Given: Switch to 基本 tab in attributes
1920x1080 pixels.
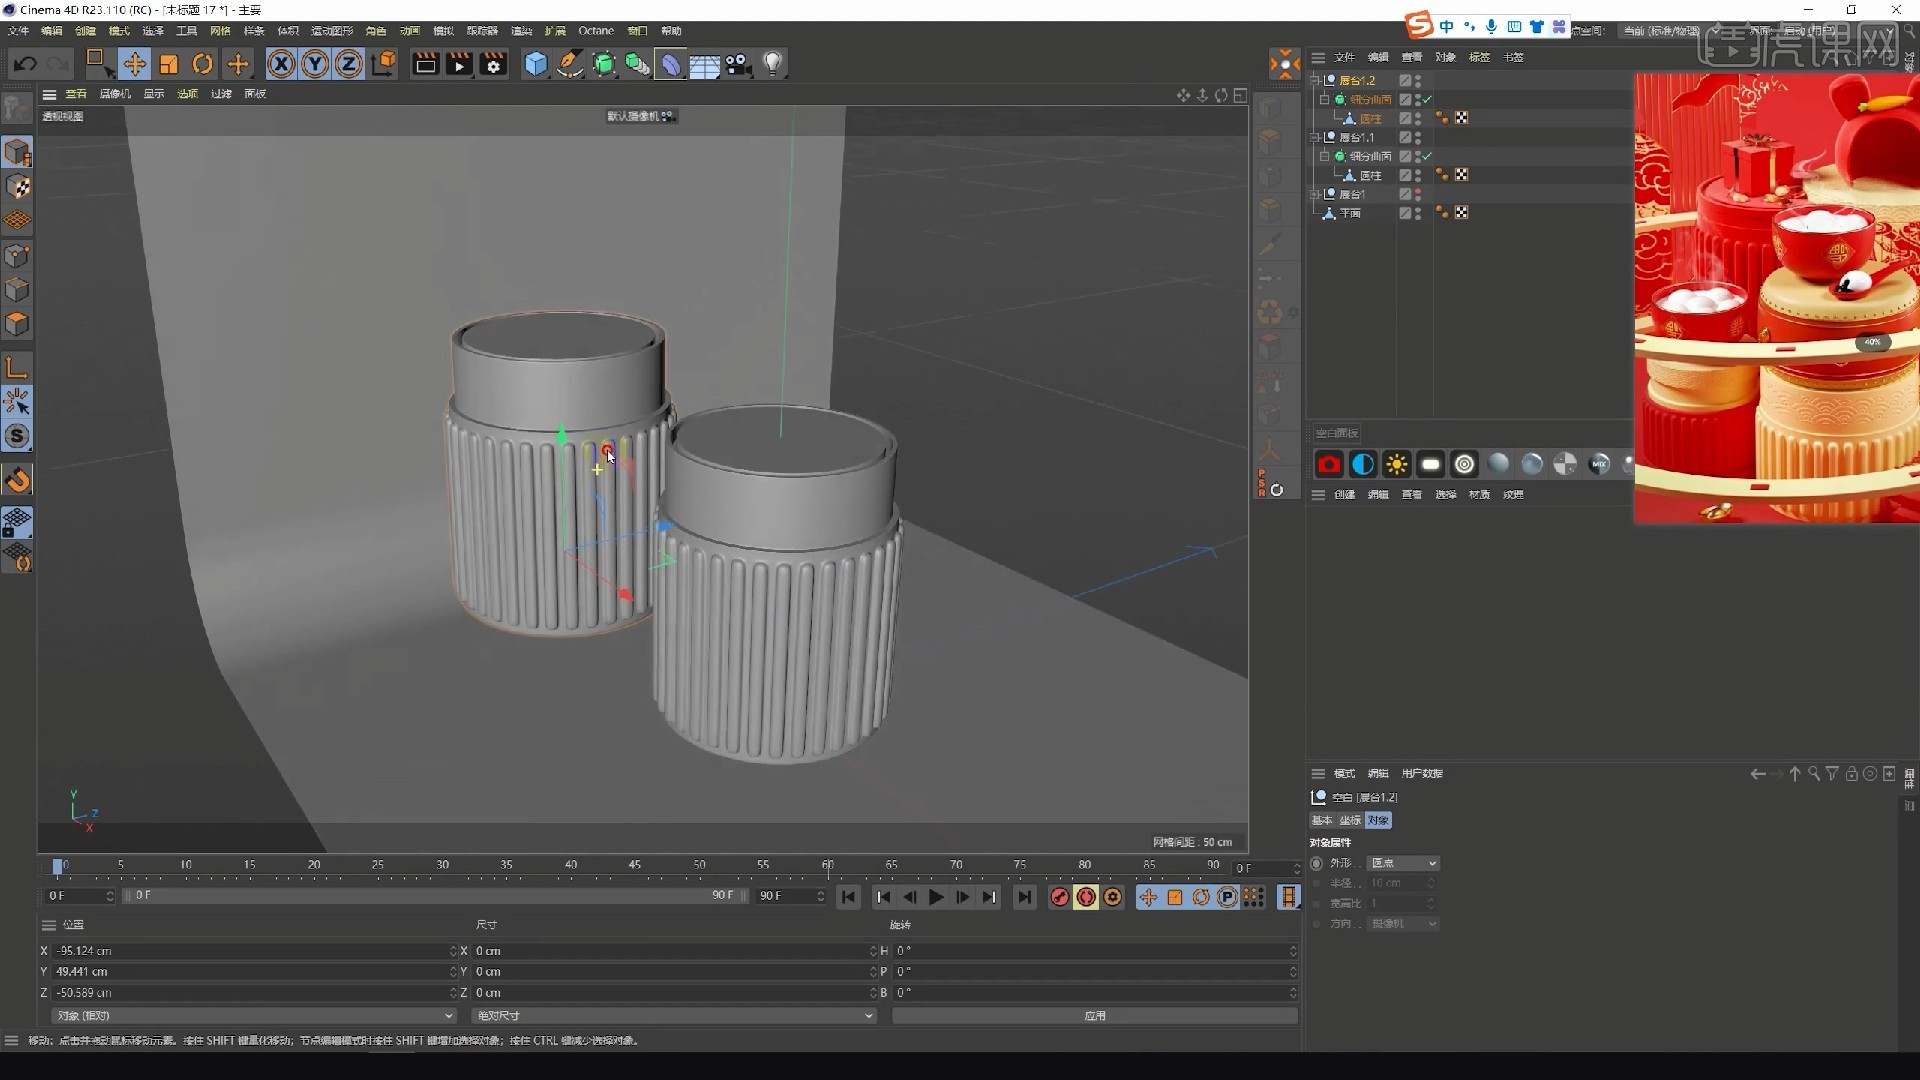Looking at the screenshot, I should (x=1322, y=820).
